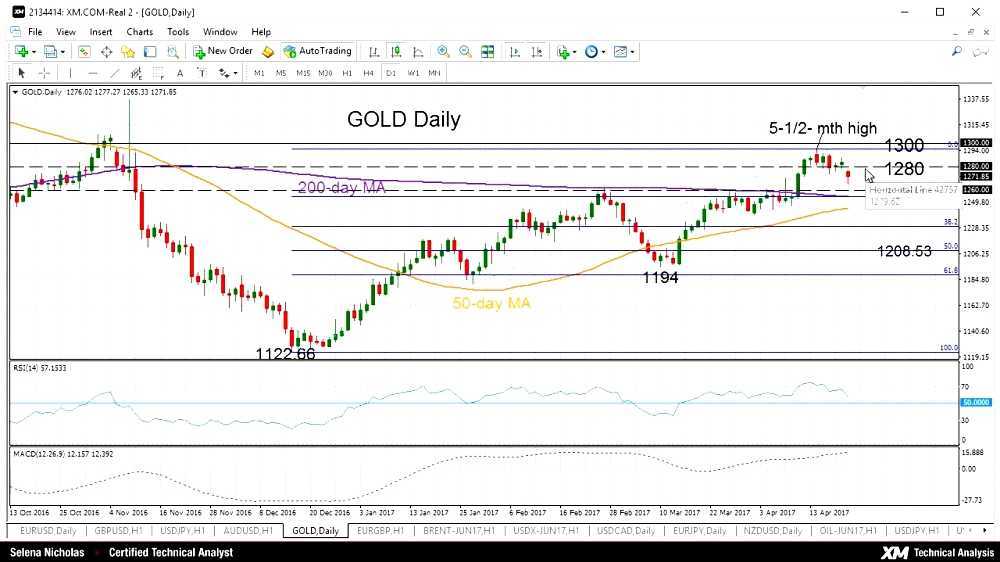Viewport: 1000px width, 562px height.
Task: Switch to H1 timeframe
Action: coord(347,73)
